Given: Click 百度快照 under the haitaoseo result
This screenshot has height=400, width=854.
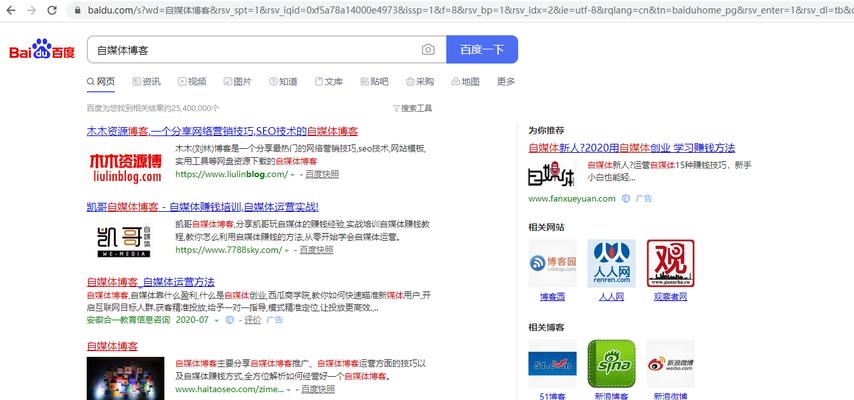Looking at the screenshot, I should [318, 389].
